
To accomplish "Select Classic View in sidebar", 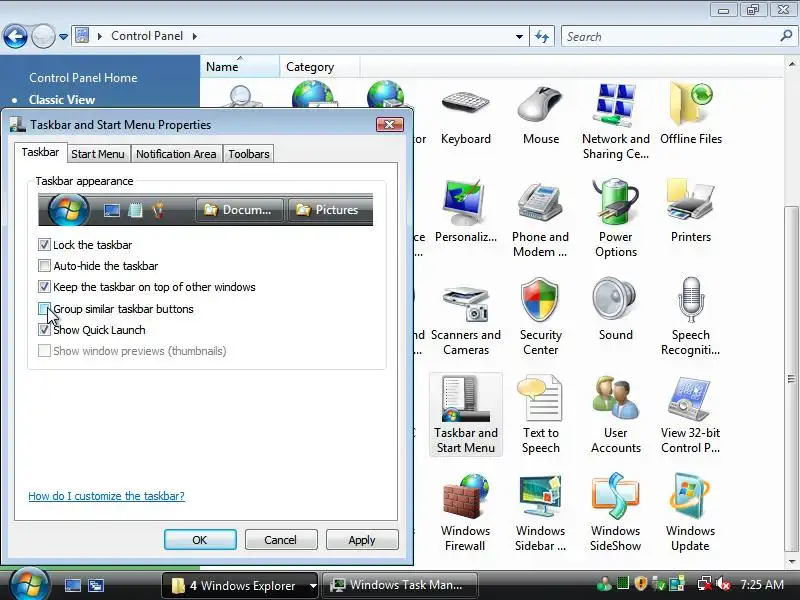I will [62, 100].
